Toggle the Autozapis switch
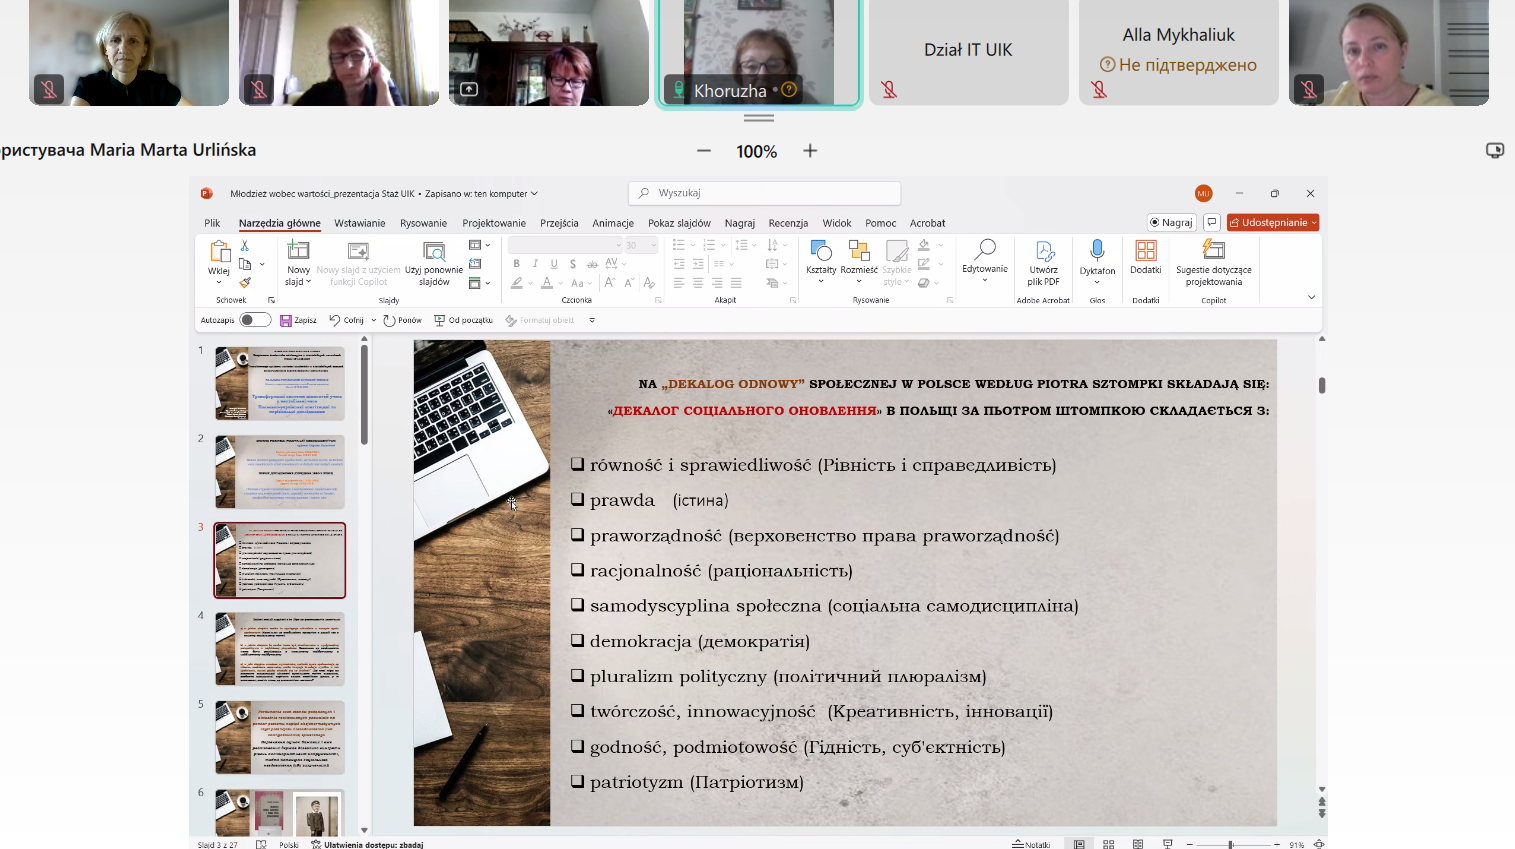This screenshot has width=1515, height=849. point(255,320)
